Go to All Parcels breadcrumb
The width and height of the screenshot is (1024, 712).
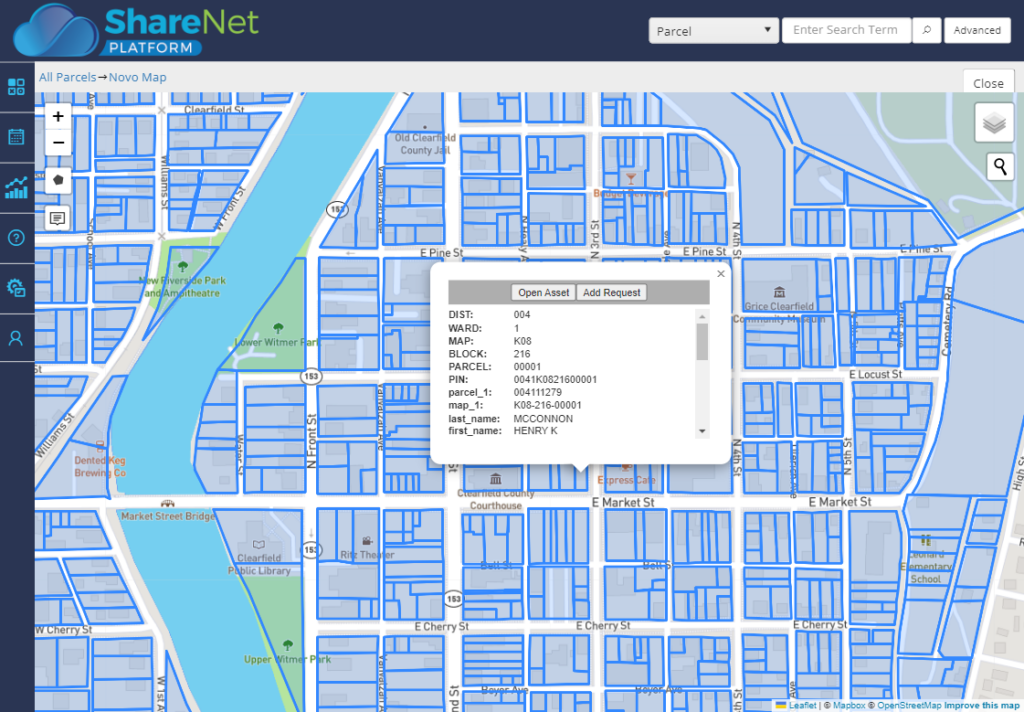(67, 77)
